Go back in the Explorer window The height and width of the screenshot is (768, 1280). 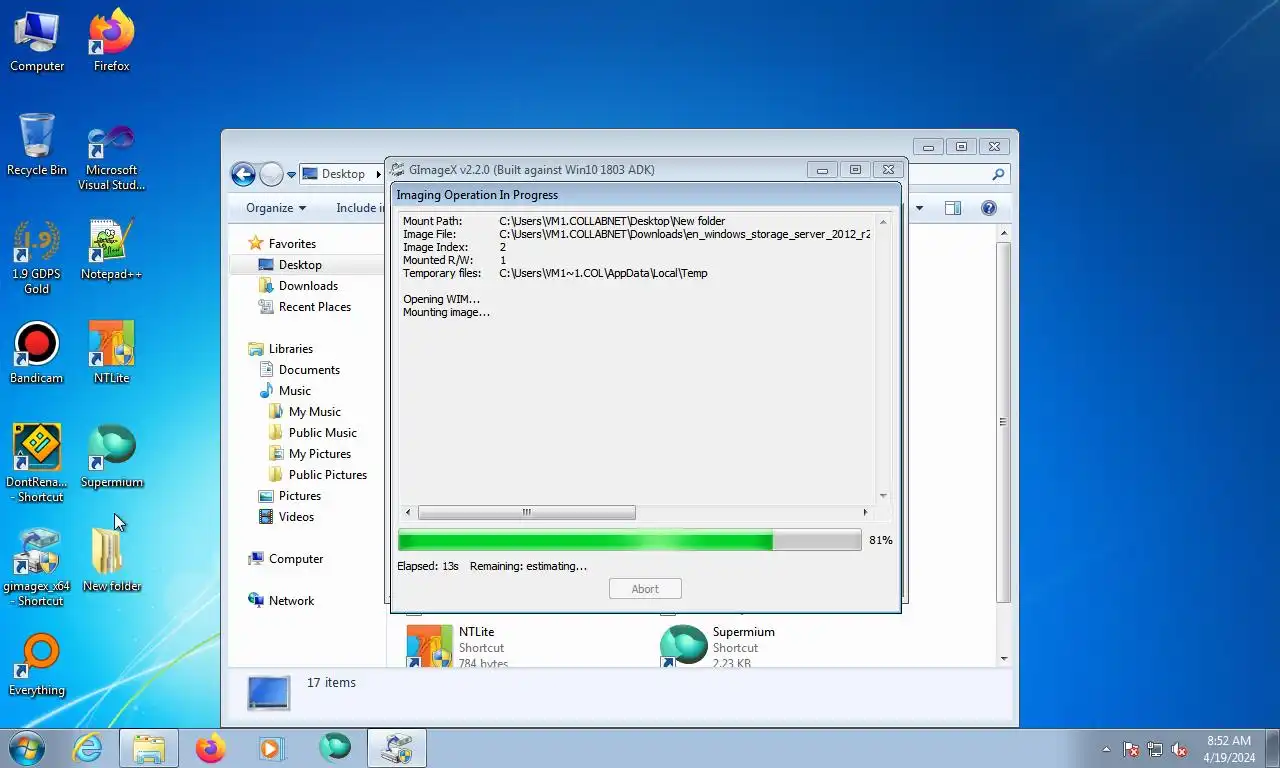pos(243,174)
